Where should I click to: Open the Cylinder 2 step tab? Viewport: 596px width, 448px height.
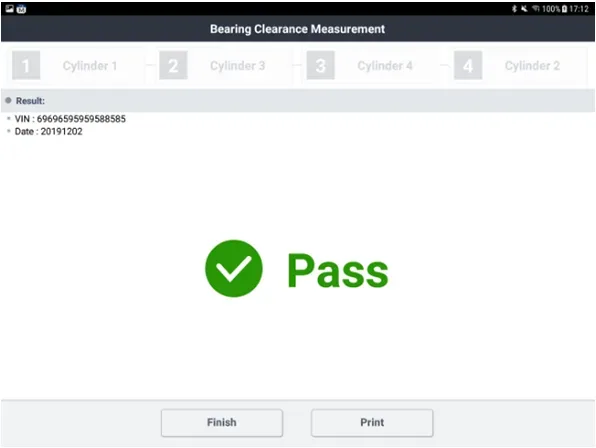pyautogui.click(x=532, y=66)
